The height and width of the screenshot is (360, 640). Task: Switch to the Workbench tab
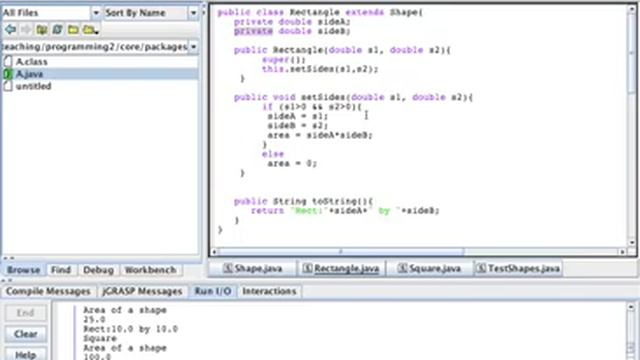[151, 270]
